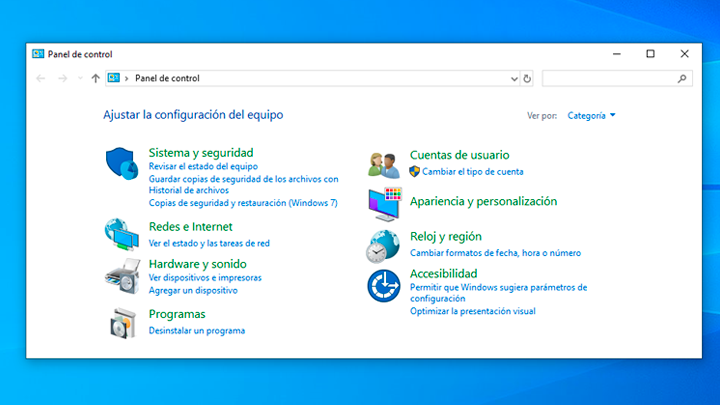
Task: Open Cambiar el tipo de cuenta
Action: point(472,171)
